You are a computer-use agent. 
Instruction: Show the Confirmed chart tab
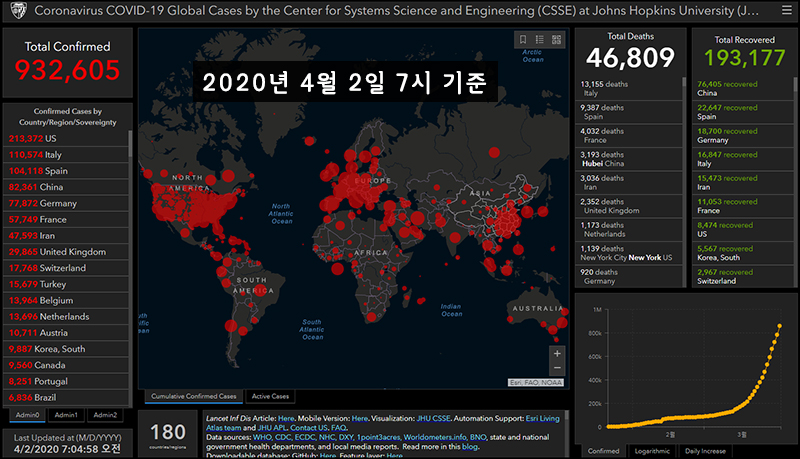[604, 451]
